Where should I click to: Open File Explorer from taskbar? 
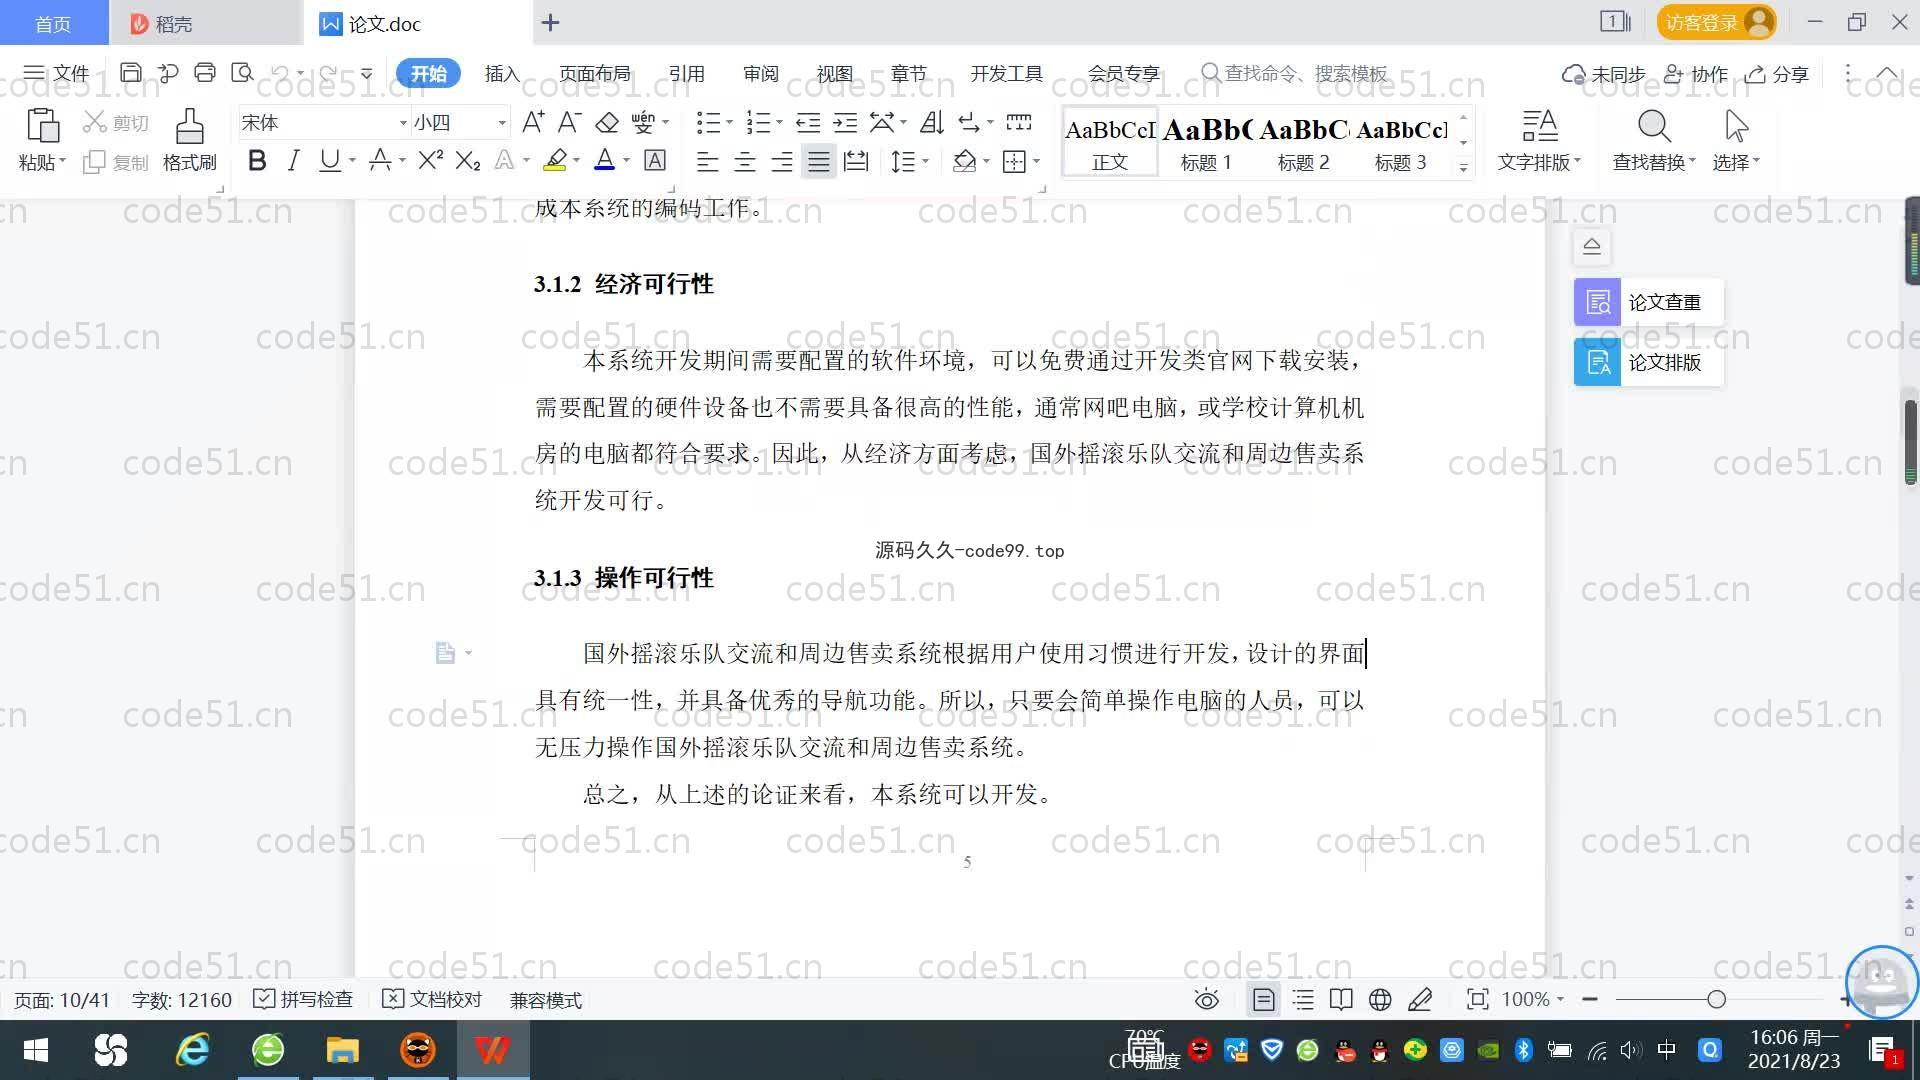coord(342,1050)
